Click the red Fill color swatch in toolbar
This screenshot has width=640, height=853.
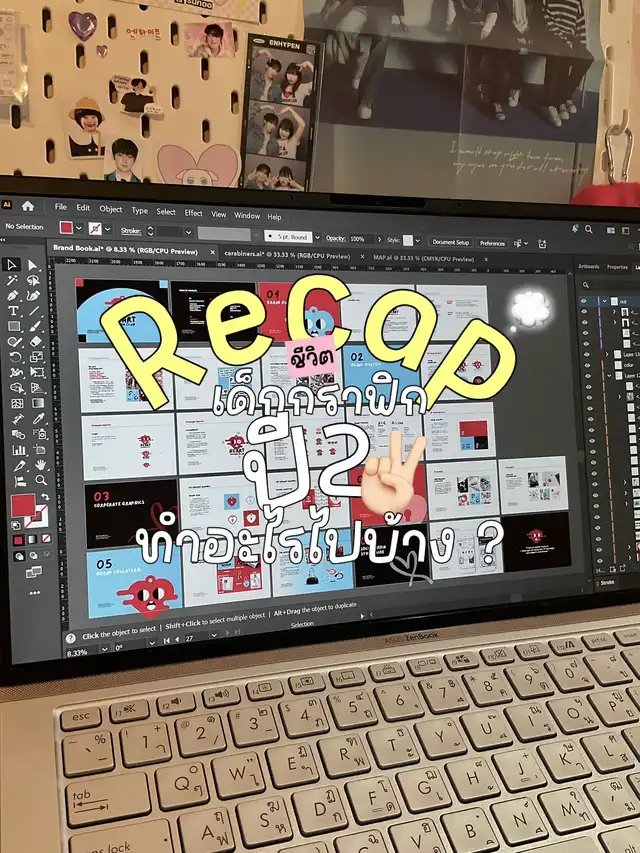tap(21, 506)
